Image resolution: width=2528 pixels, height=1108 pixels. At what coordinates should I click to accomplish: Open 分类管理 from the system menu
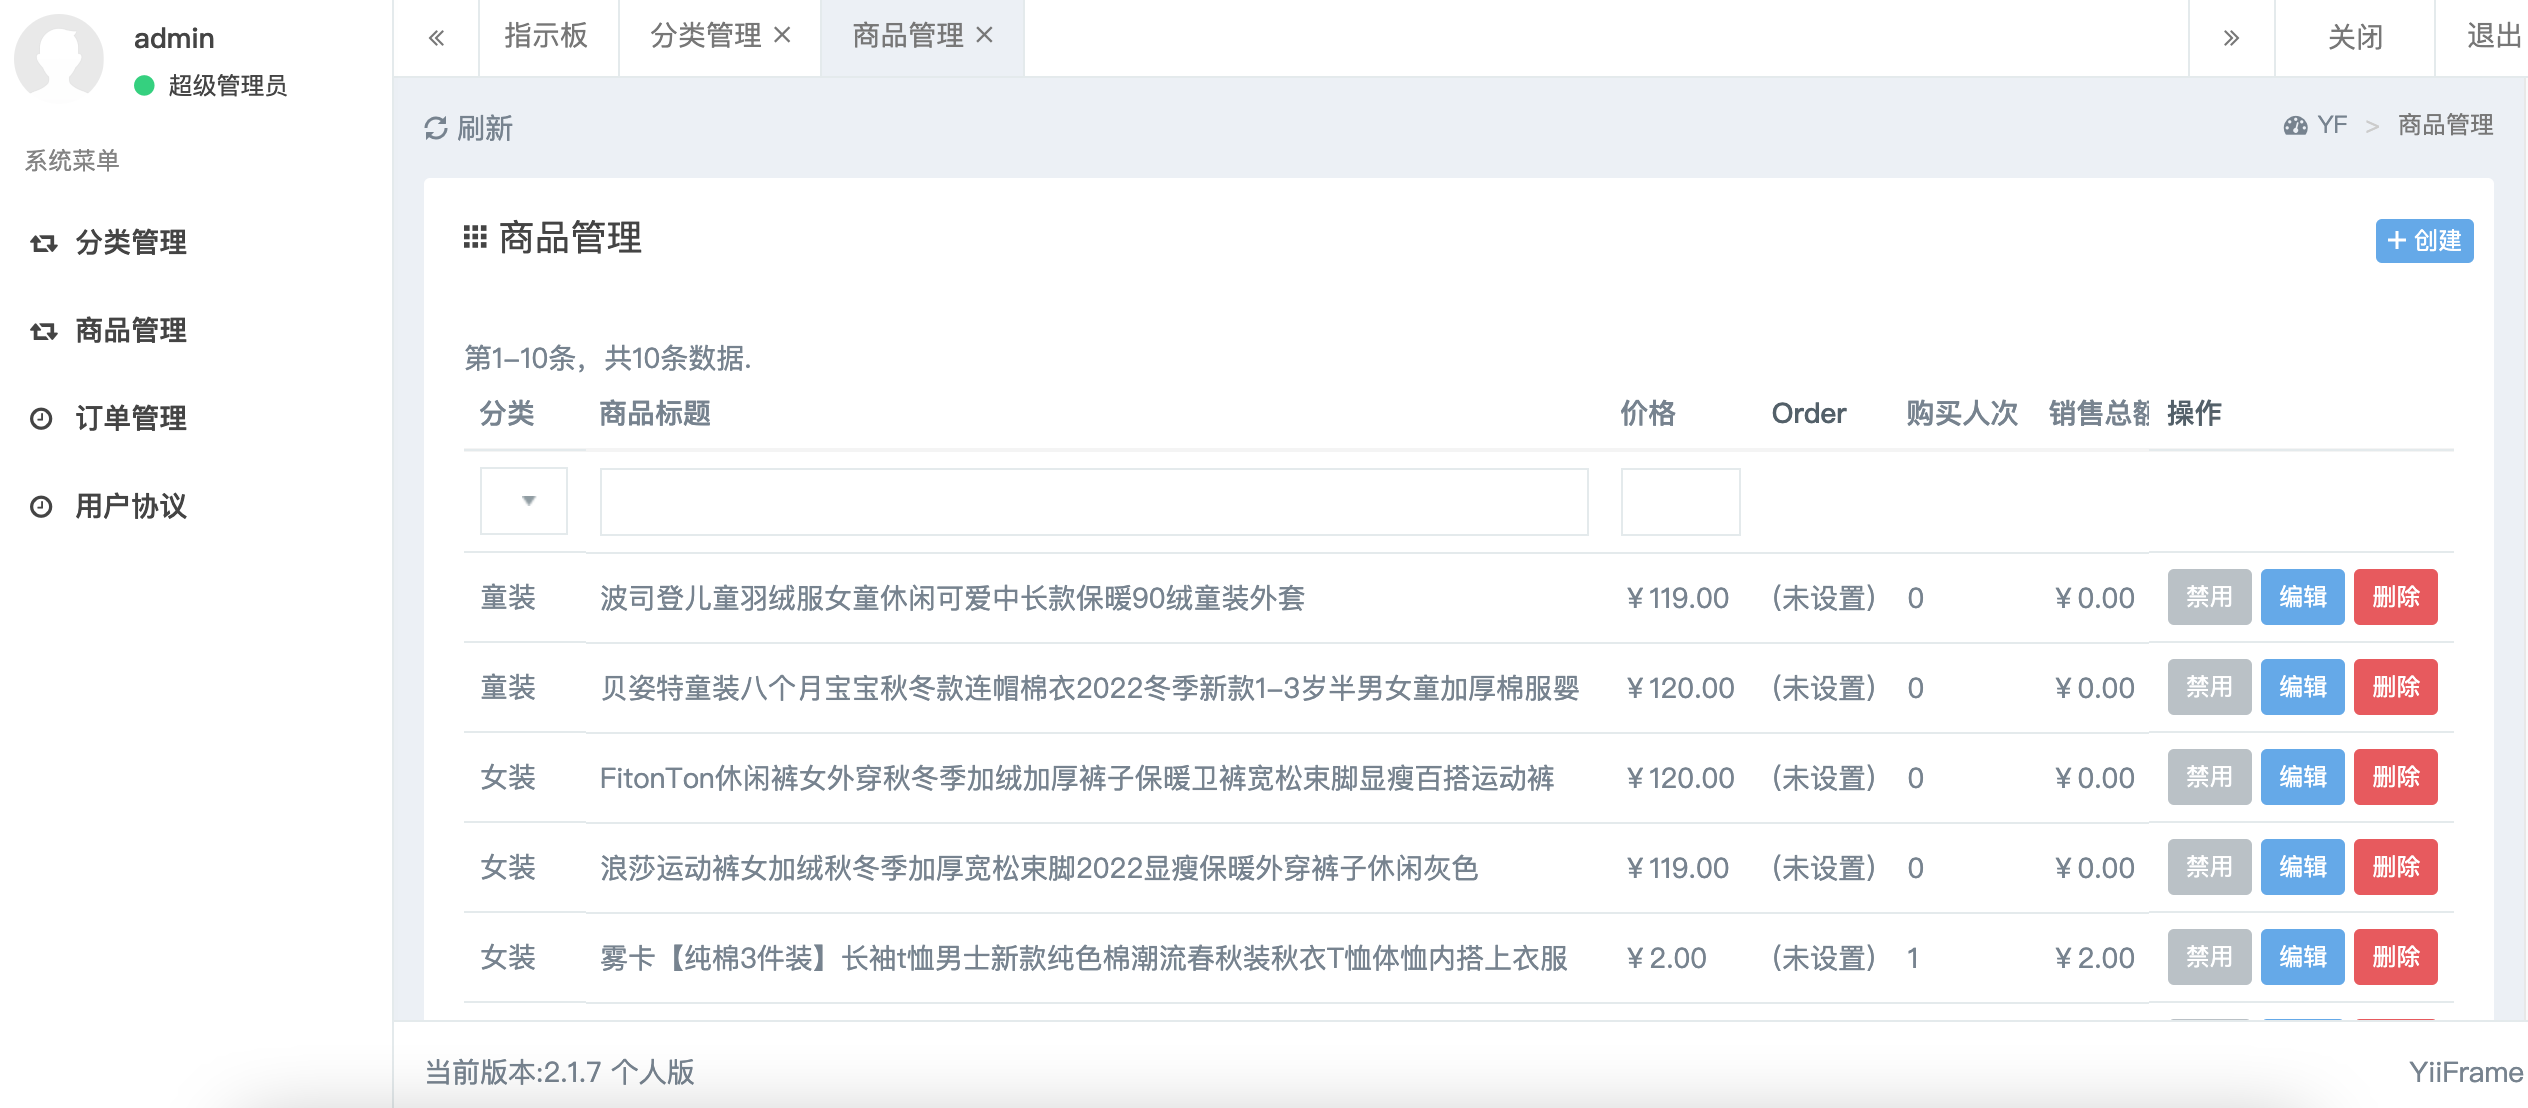coord(130,242)
